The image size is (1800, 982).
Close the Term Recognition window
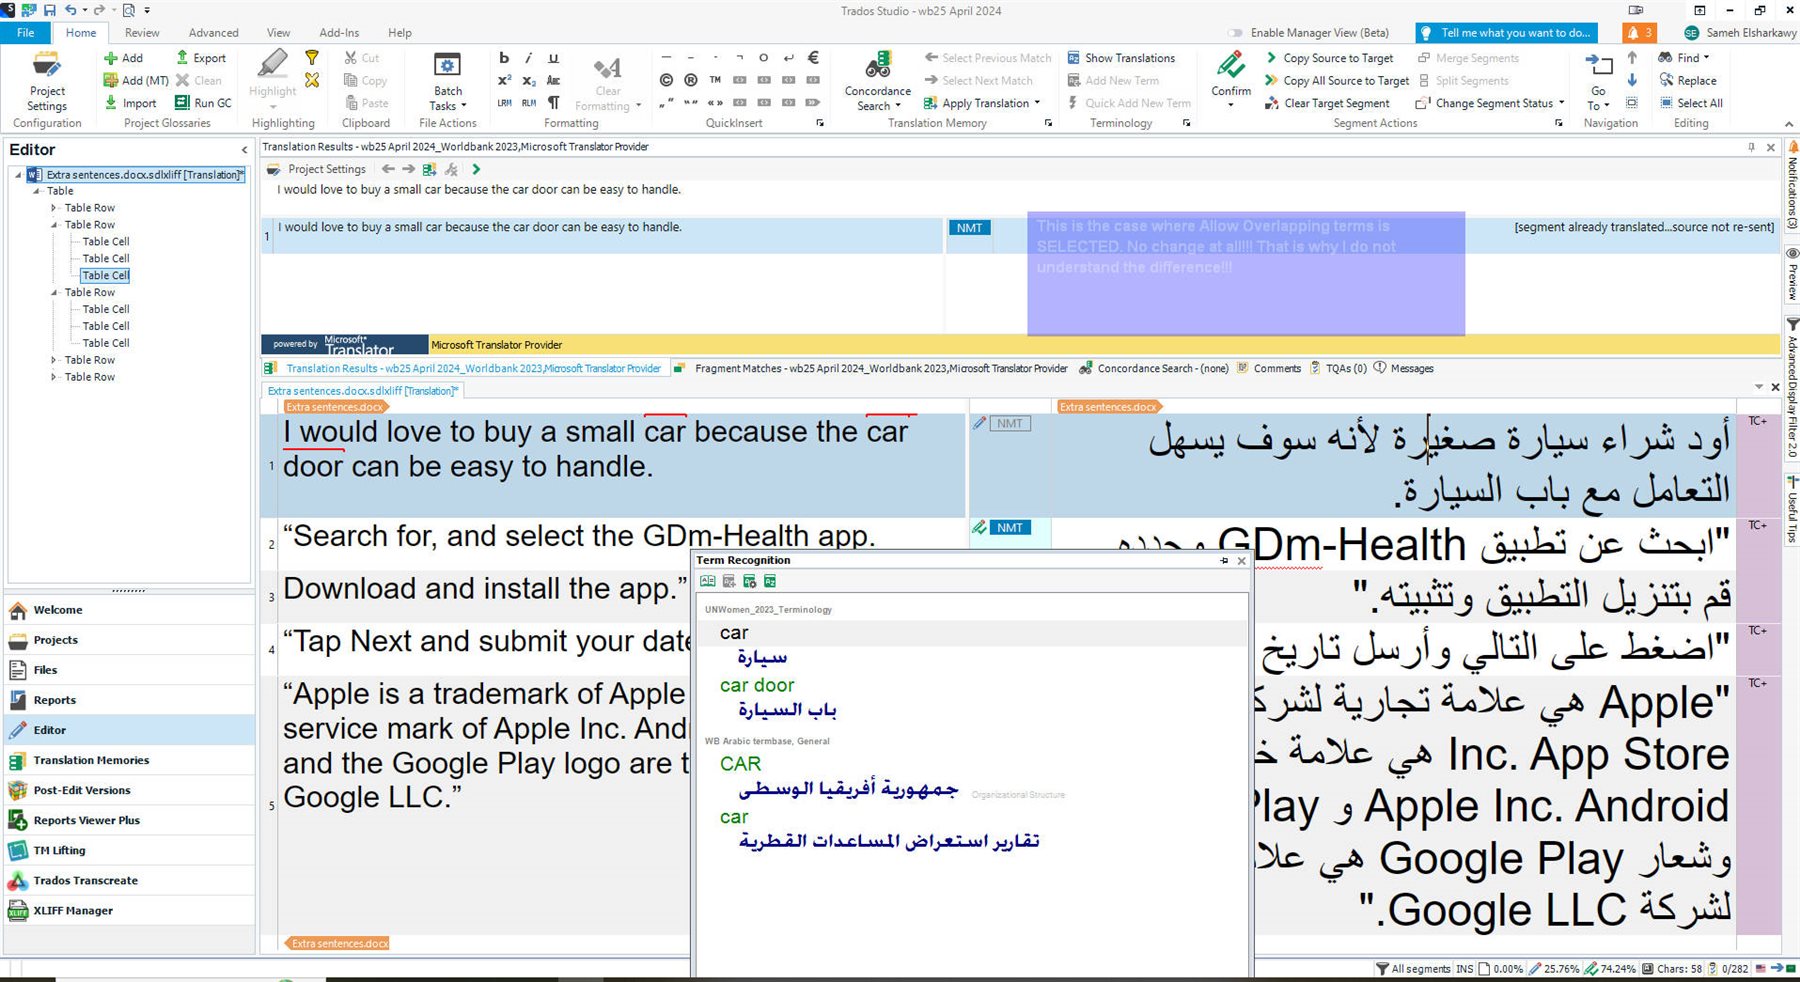click(1241, 561)
